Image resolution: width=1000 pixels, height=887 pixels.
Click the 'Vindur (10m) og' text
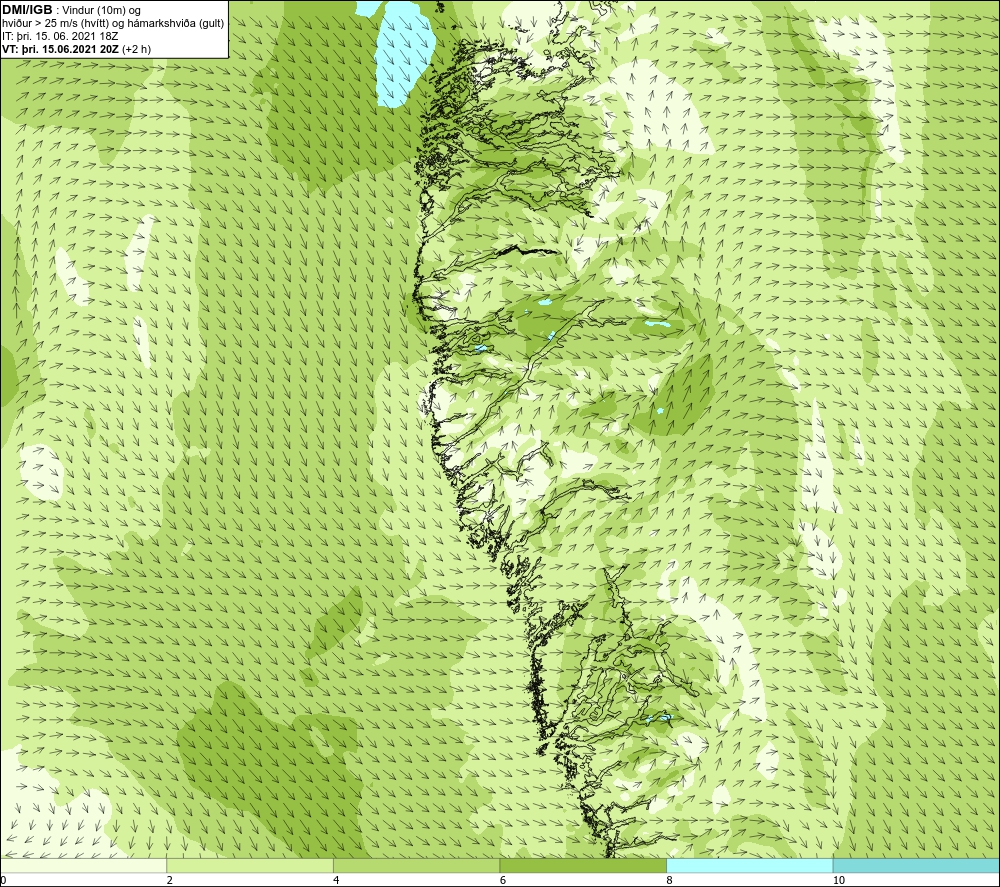pos(102,11)
